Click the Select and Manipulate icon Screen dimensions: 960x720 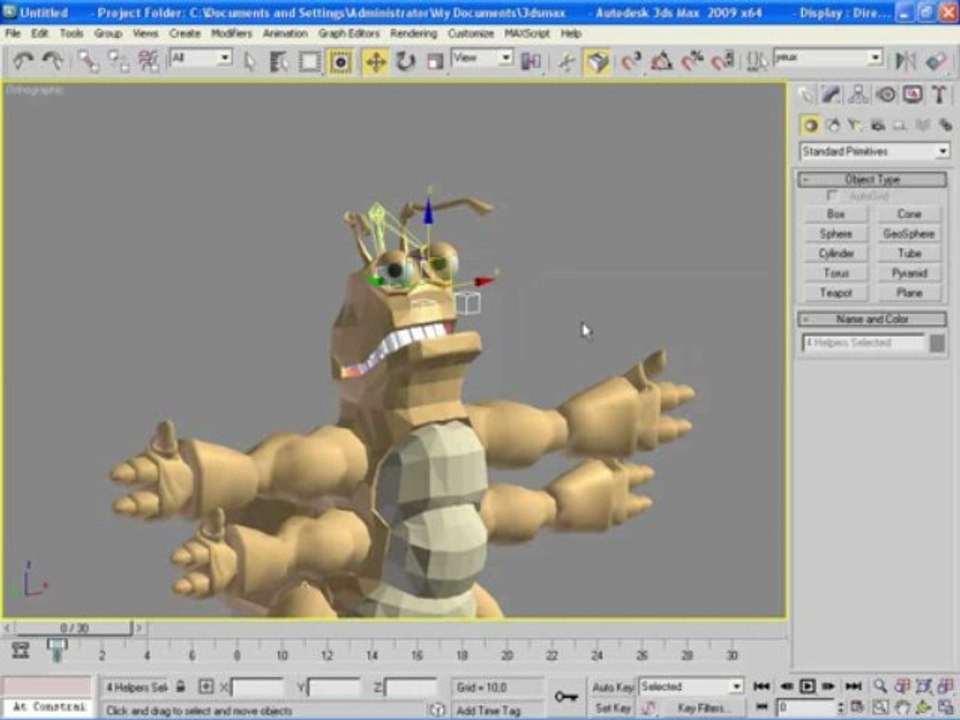(x=567, y=61)
